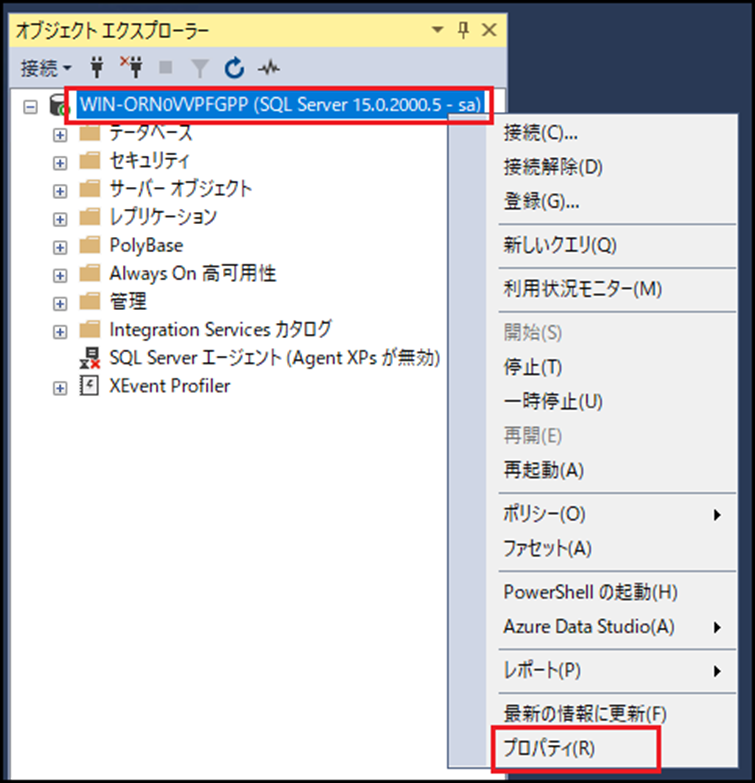
Task: Toggle the auto-hide pin icon
Action: (x=463, y=30)
